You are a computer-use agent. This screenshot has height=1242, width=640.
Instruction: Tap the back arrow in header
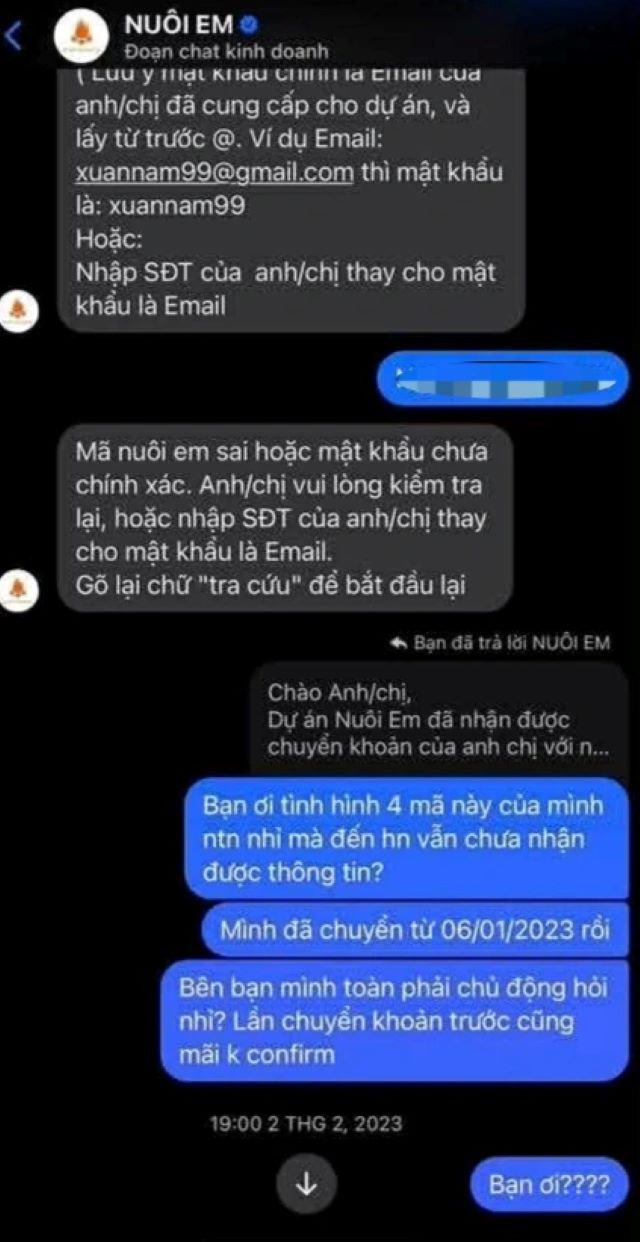click(14, 36)
